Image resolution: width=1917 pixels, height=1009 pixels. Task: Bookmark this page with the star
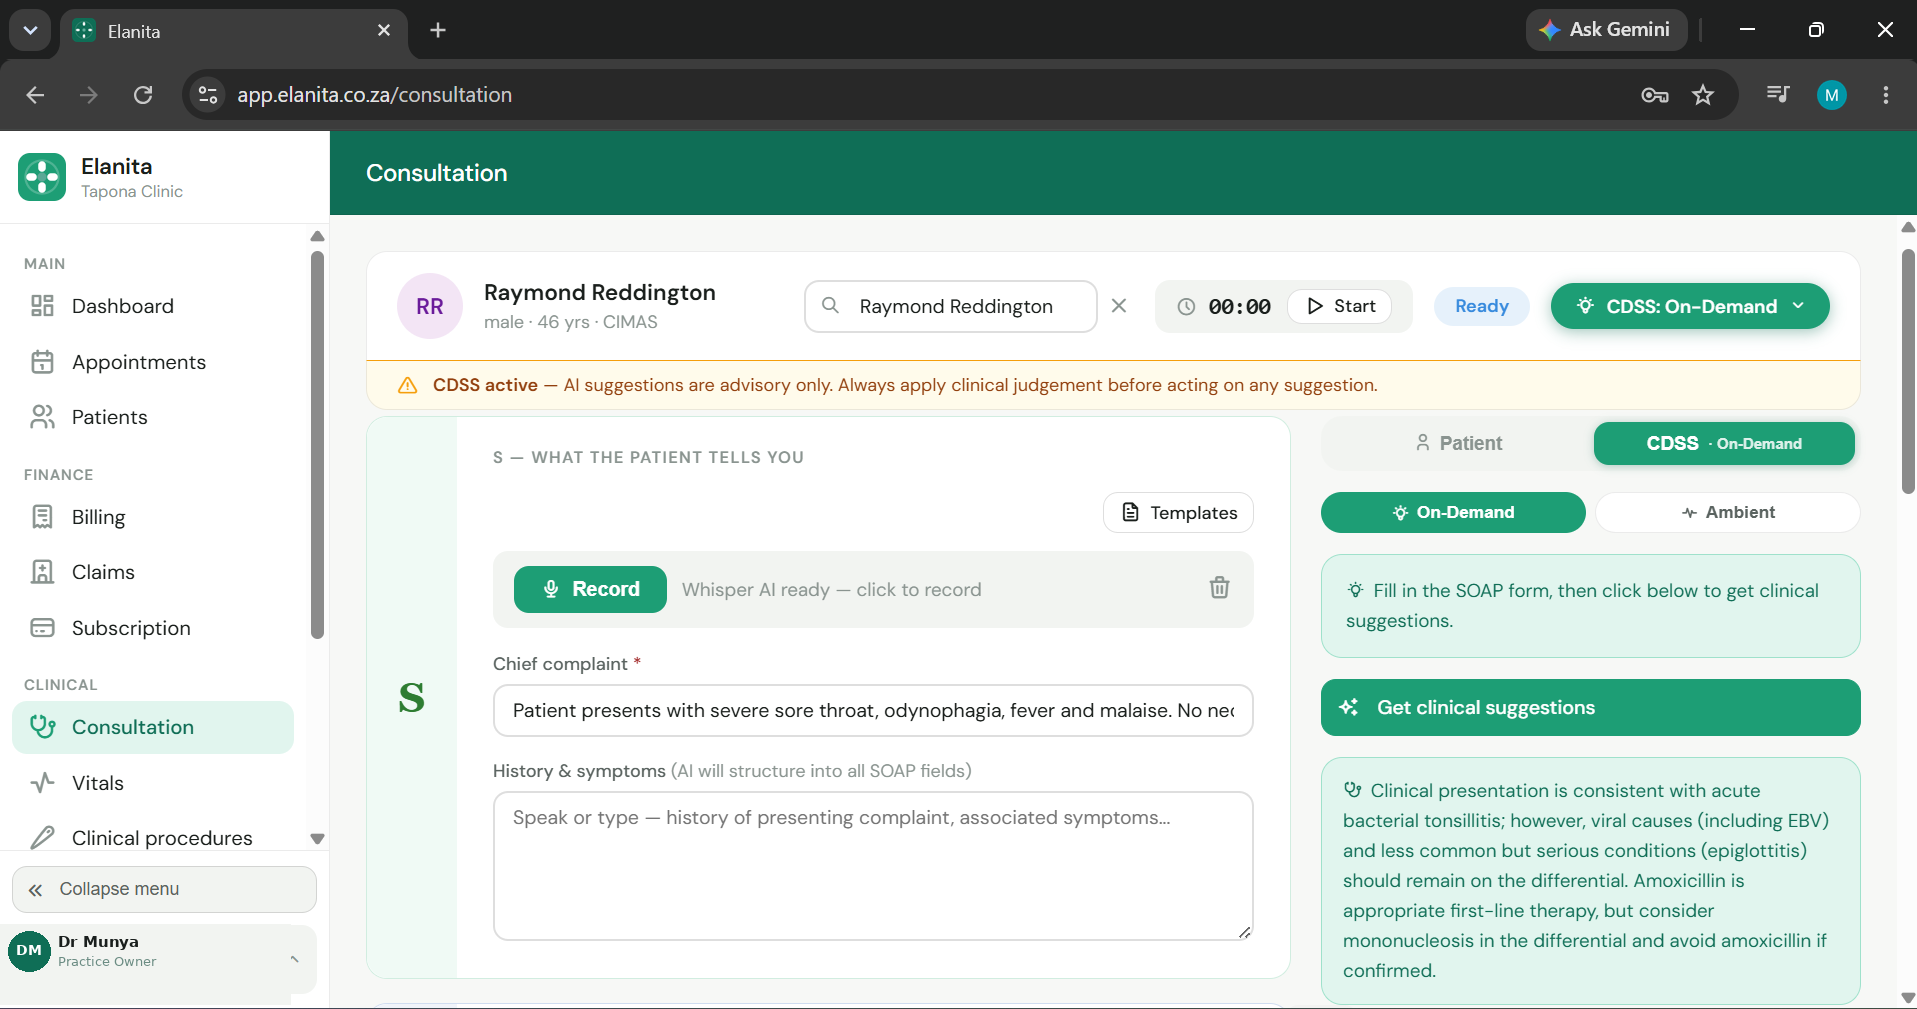(x=1703, y=95)
